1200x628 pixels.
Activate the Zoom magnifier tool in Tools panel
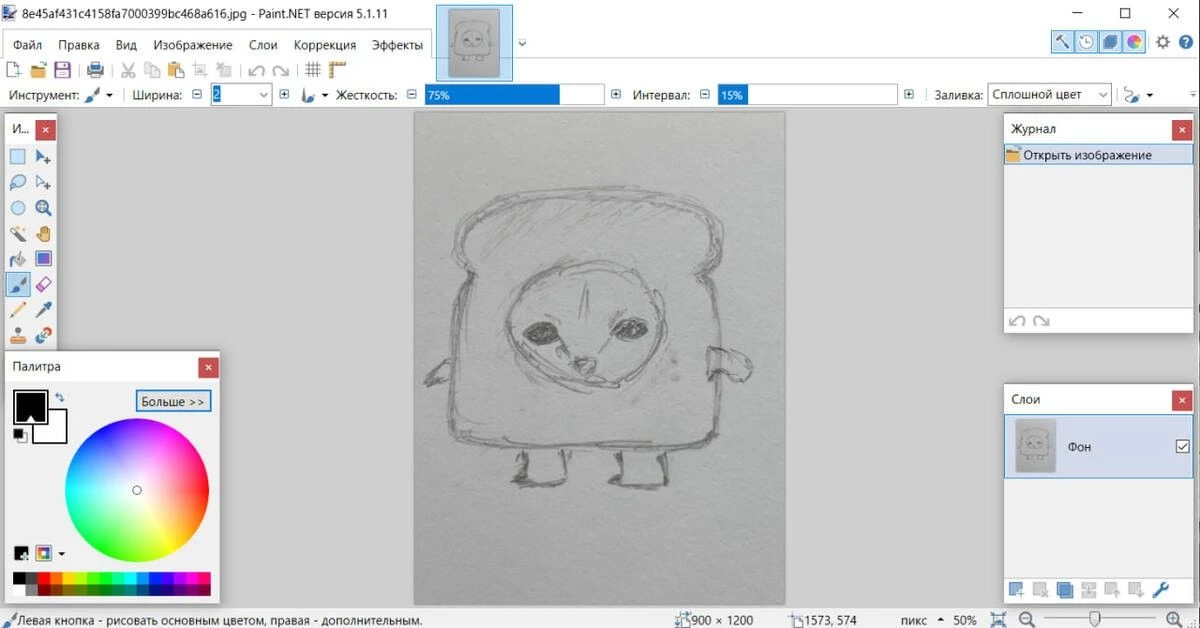tap(43, 208)
